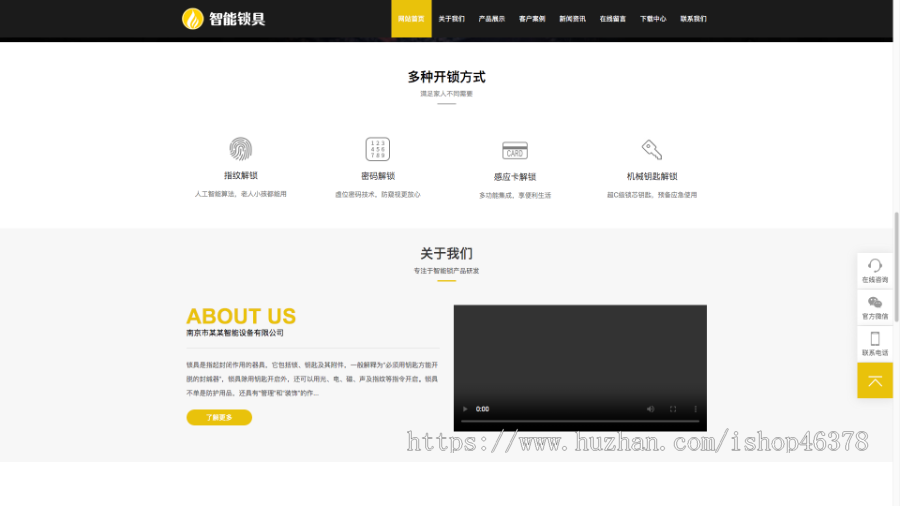Viewport: 900px width, 506px height.
Task: Enter fullscreen on the video player
Action: coord(673,409)
